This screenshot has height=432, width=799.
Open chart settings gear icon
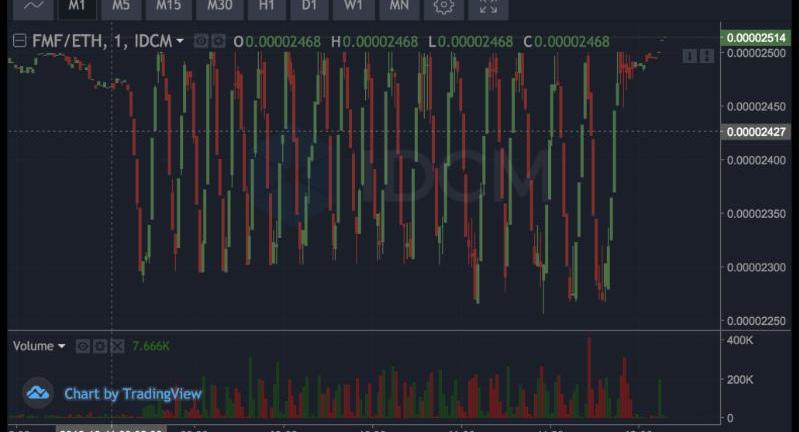(x=444, y=6)
